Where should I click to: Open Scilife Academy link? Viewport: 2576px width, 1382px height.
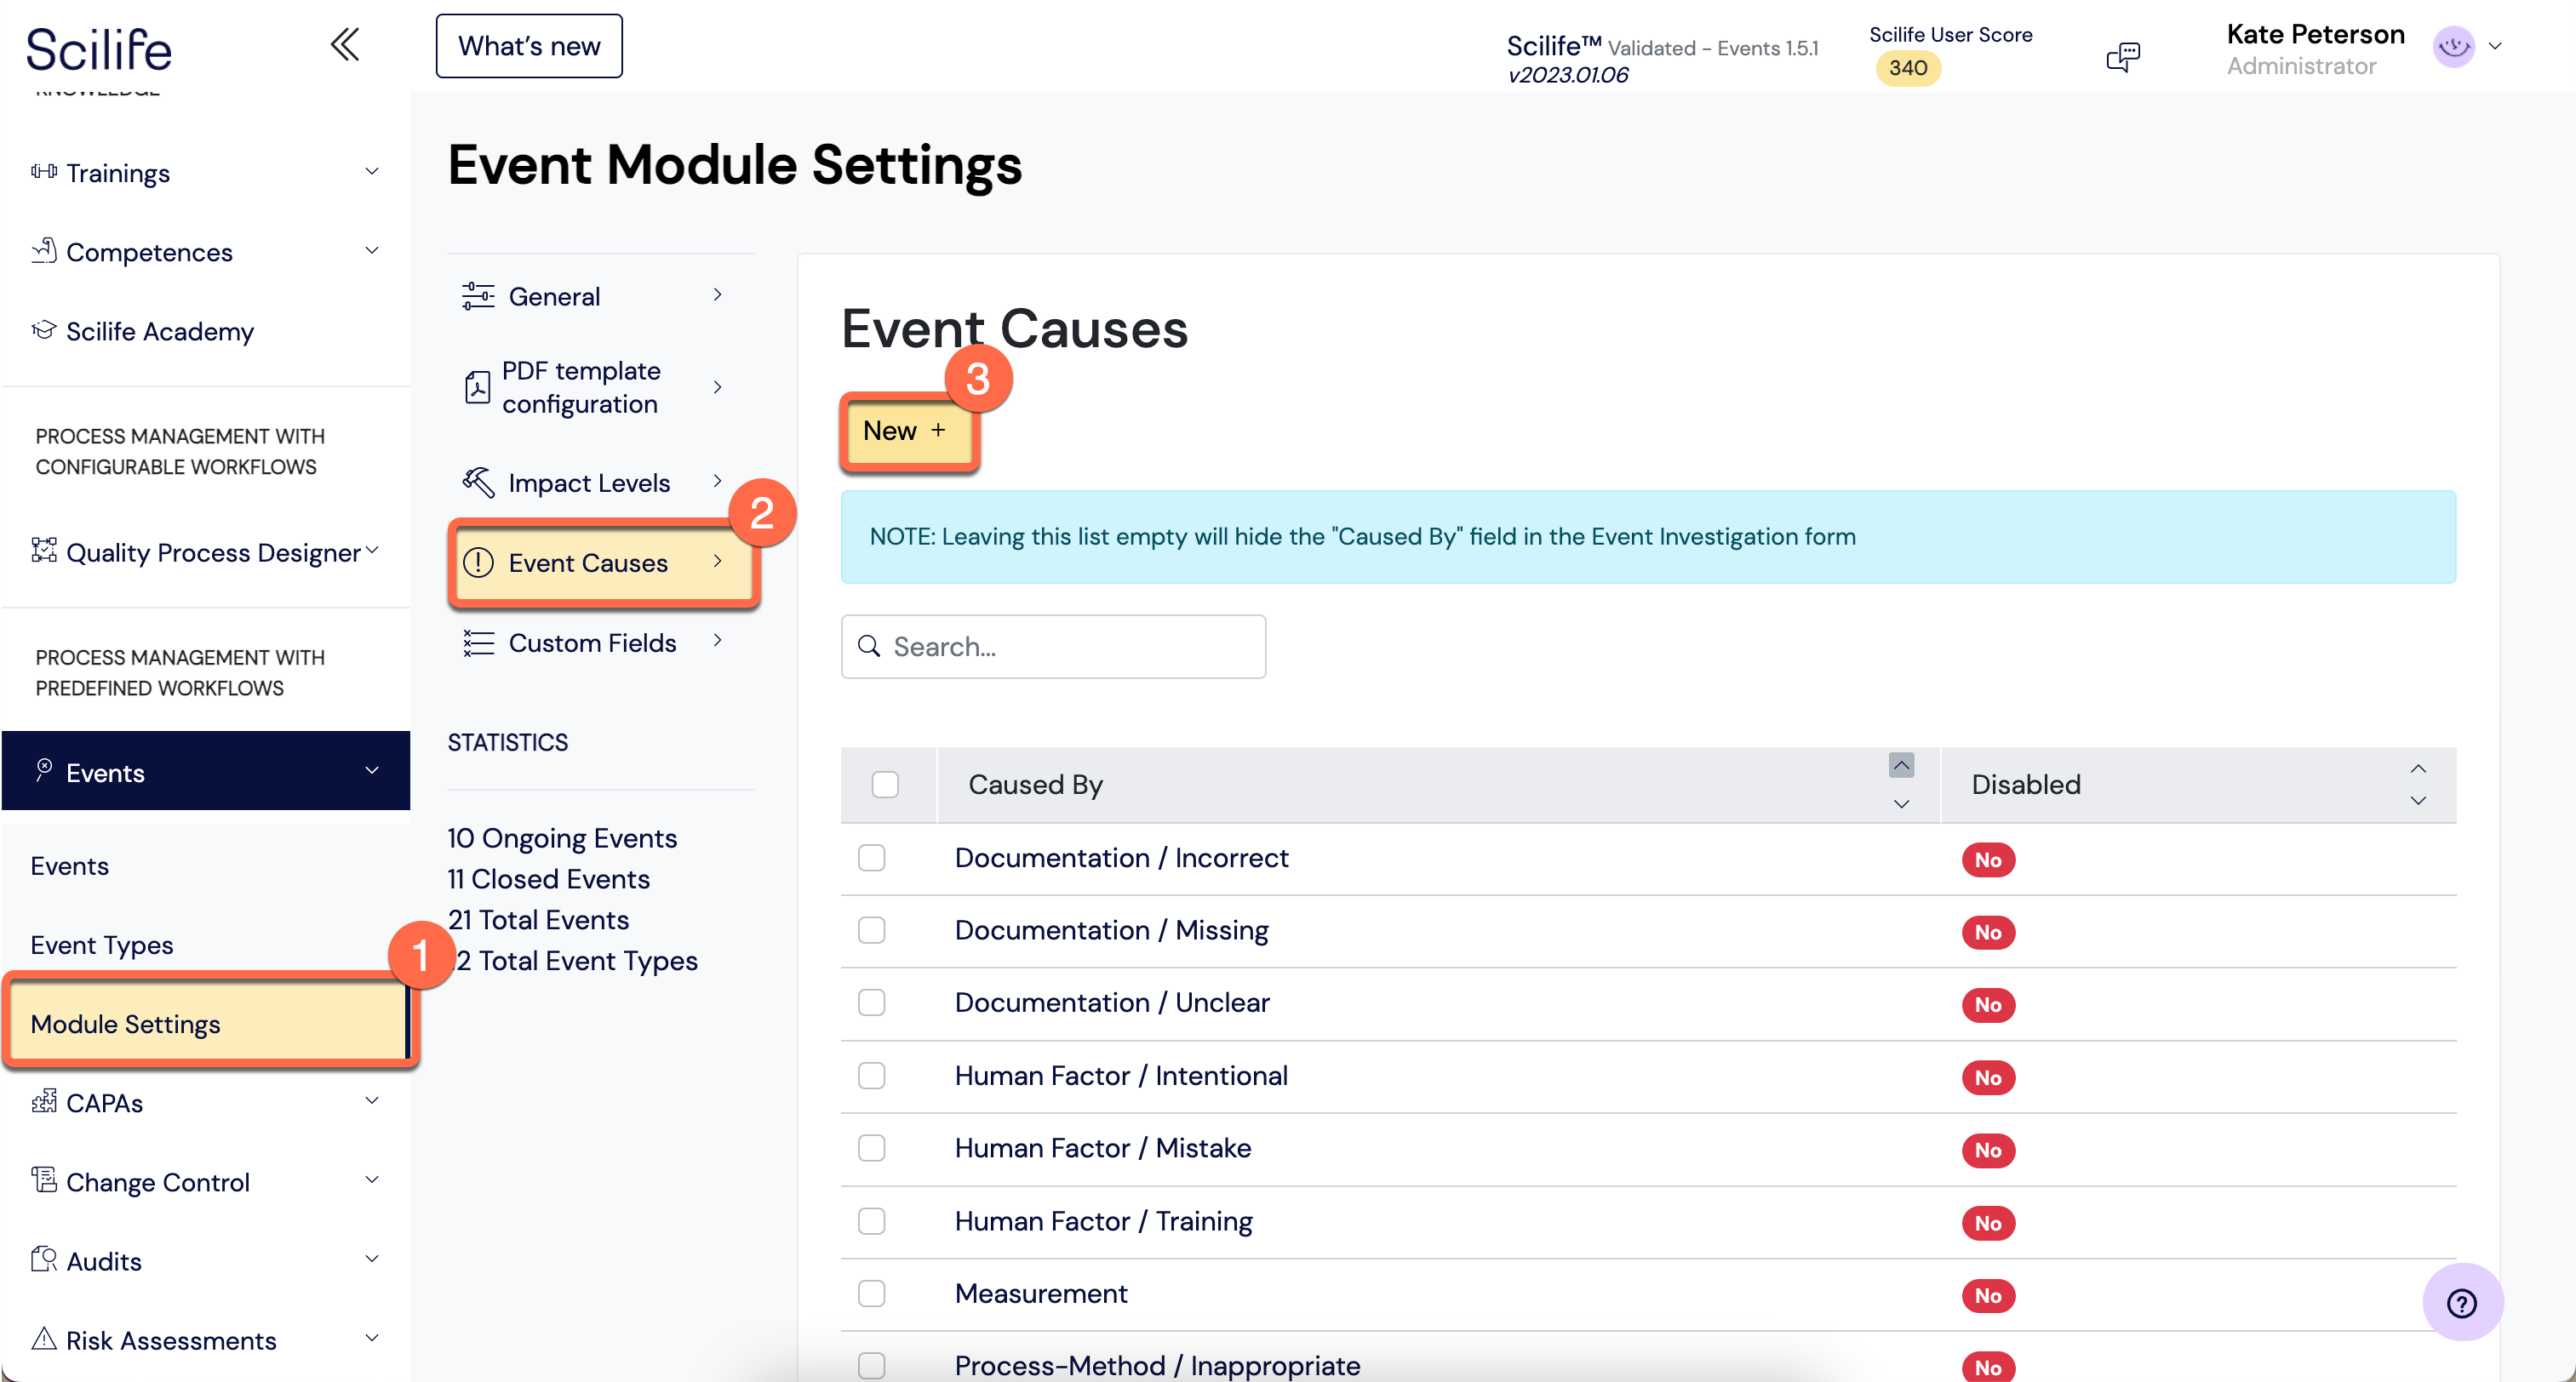click(x=160, y=331)
